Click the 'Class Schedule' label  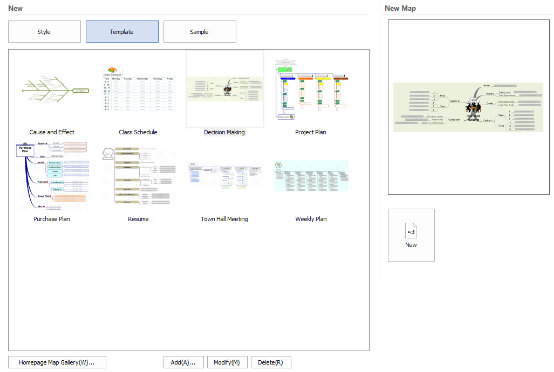[x=138, y=132]
